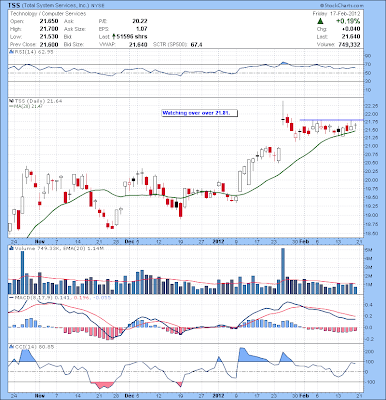Click the 2012 label on price chart axis
The image size is (386, 400).
click(218, 241)
